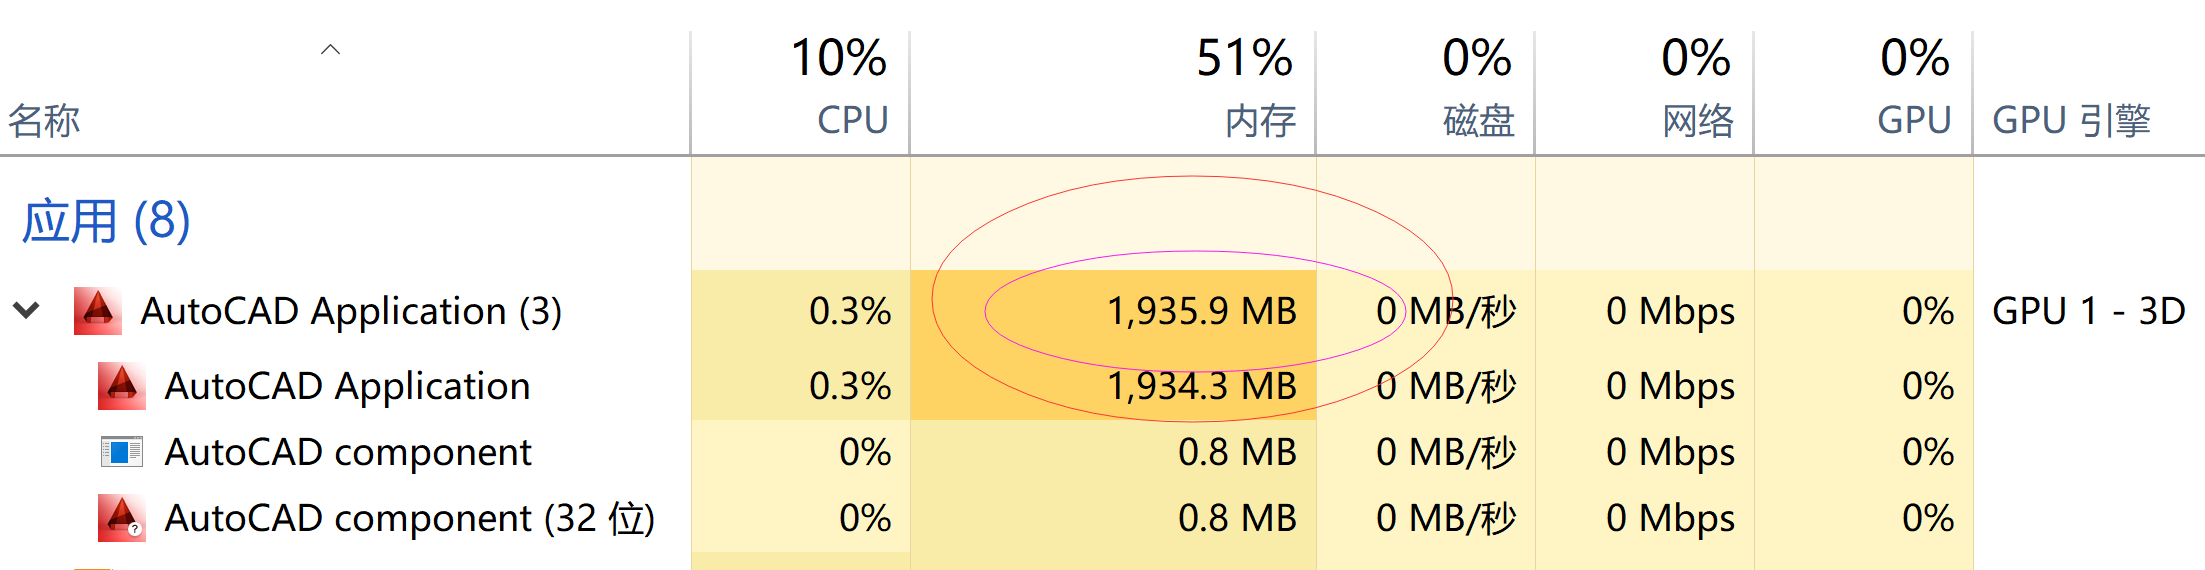This screenshot has height=570, width=2205.
Task: Click the AutoCAD component window icon
Action: click(122, 452)
